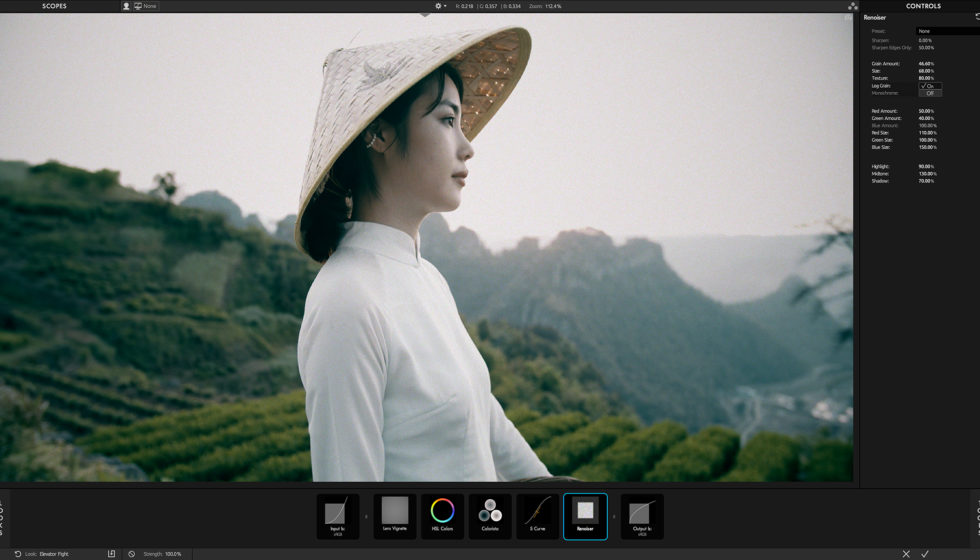Viewport: 980px width, 560px height.
Task: Click the save look icon in bottom bar
Action: tap(111, 553)
